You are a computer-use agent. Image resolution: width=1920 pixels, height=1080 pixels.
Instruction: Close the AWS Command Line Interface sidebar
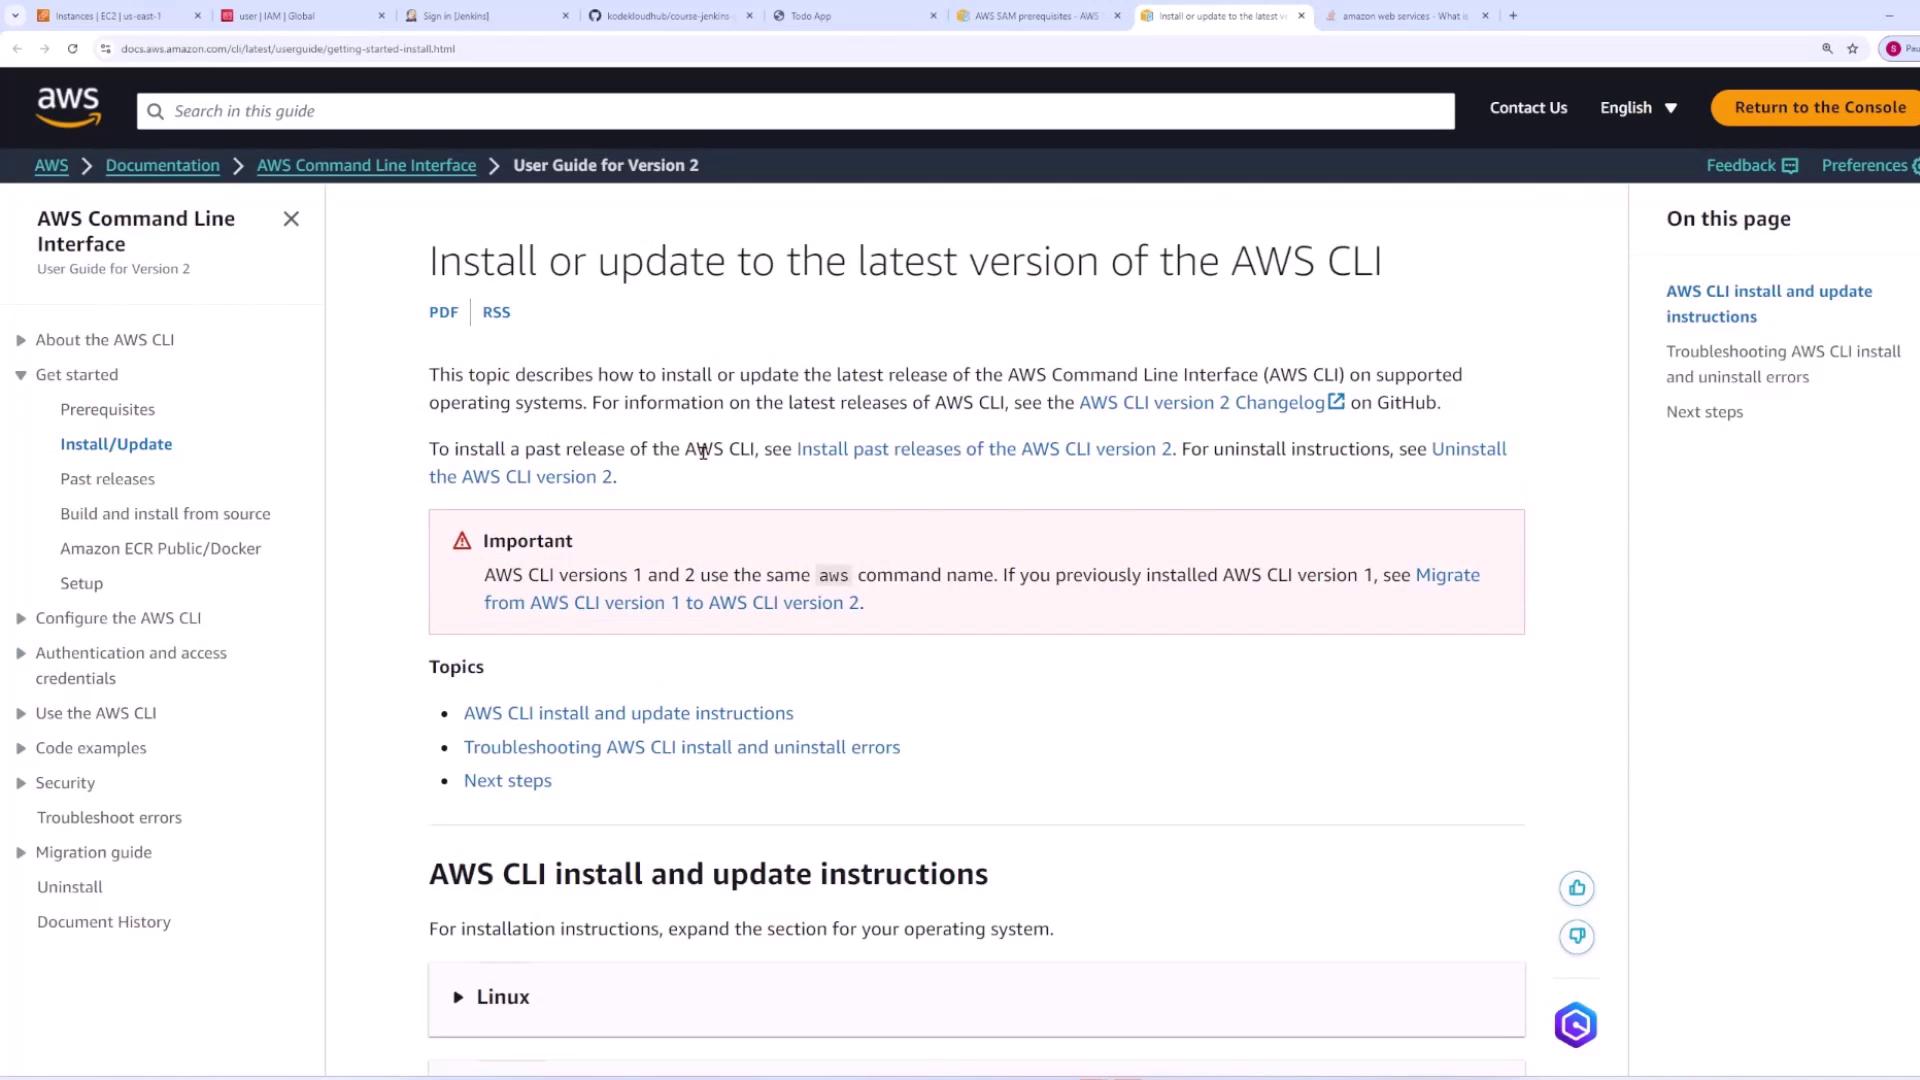pyautogui.click(x=291, y=219)
